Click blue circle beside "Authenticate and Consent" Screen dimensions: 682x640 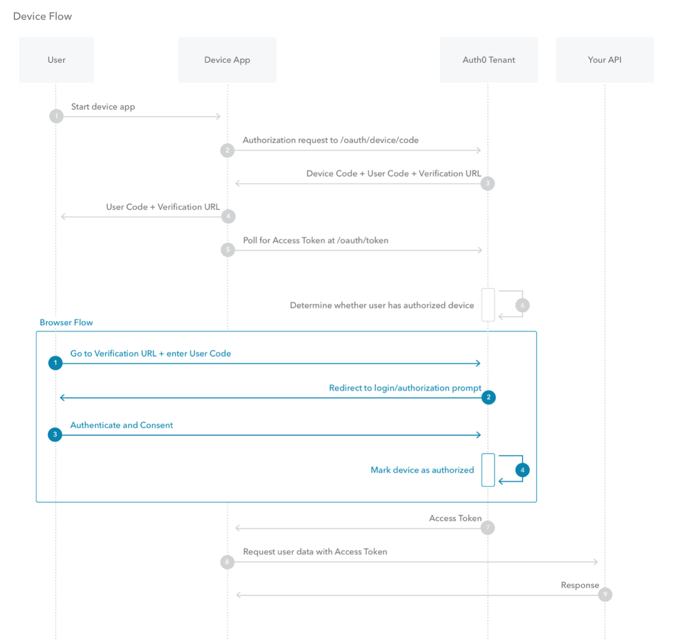(55, 434)
